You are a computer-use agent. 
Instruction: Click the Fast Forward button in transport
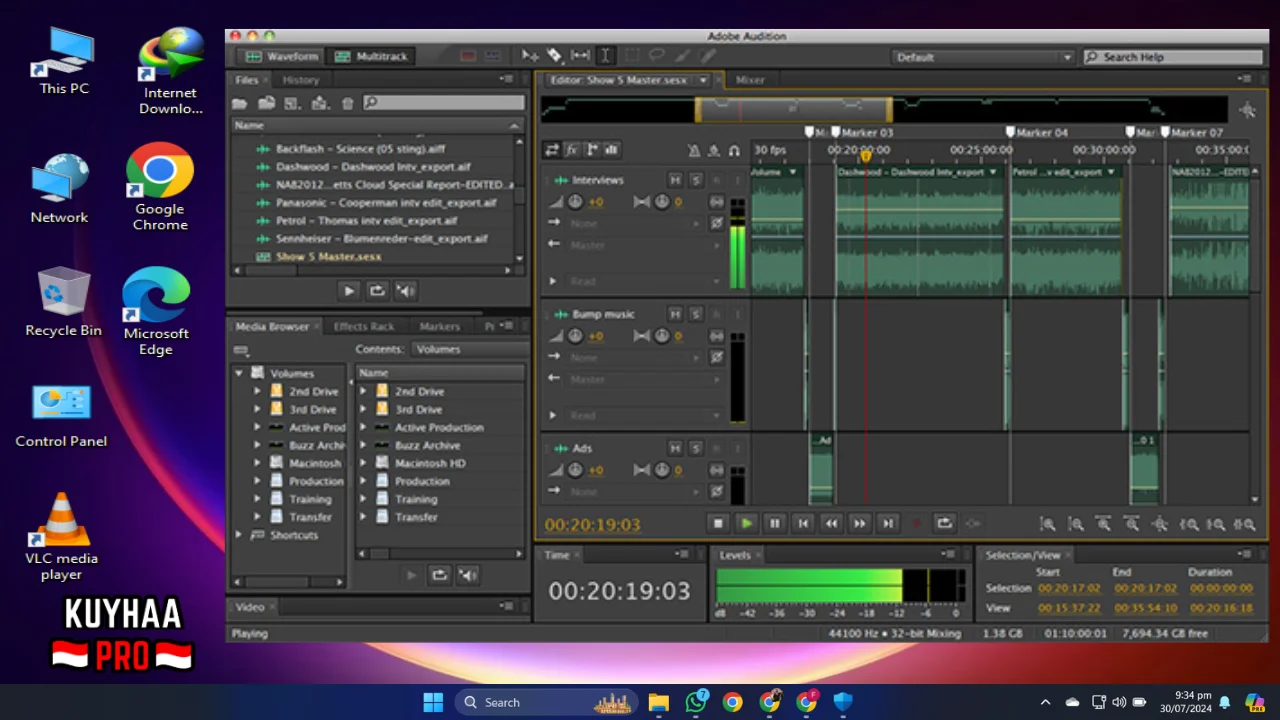click(859, 523)
